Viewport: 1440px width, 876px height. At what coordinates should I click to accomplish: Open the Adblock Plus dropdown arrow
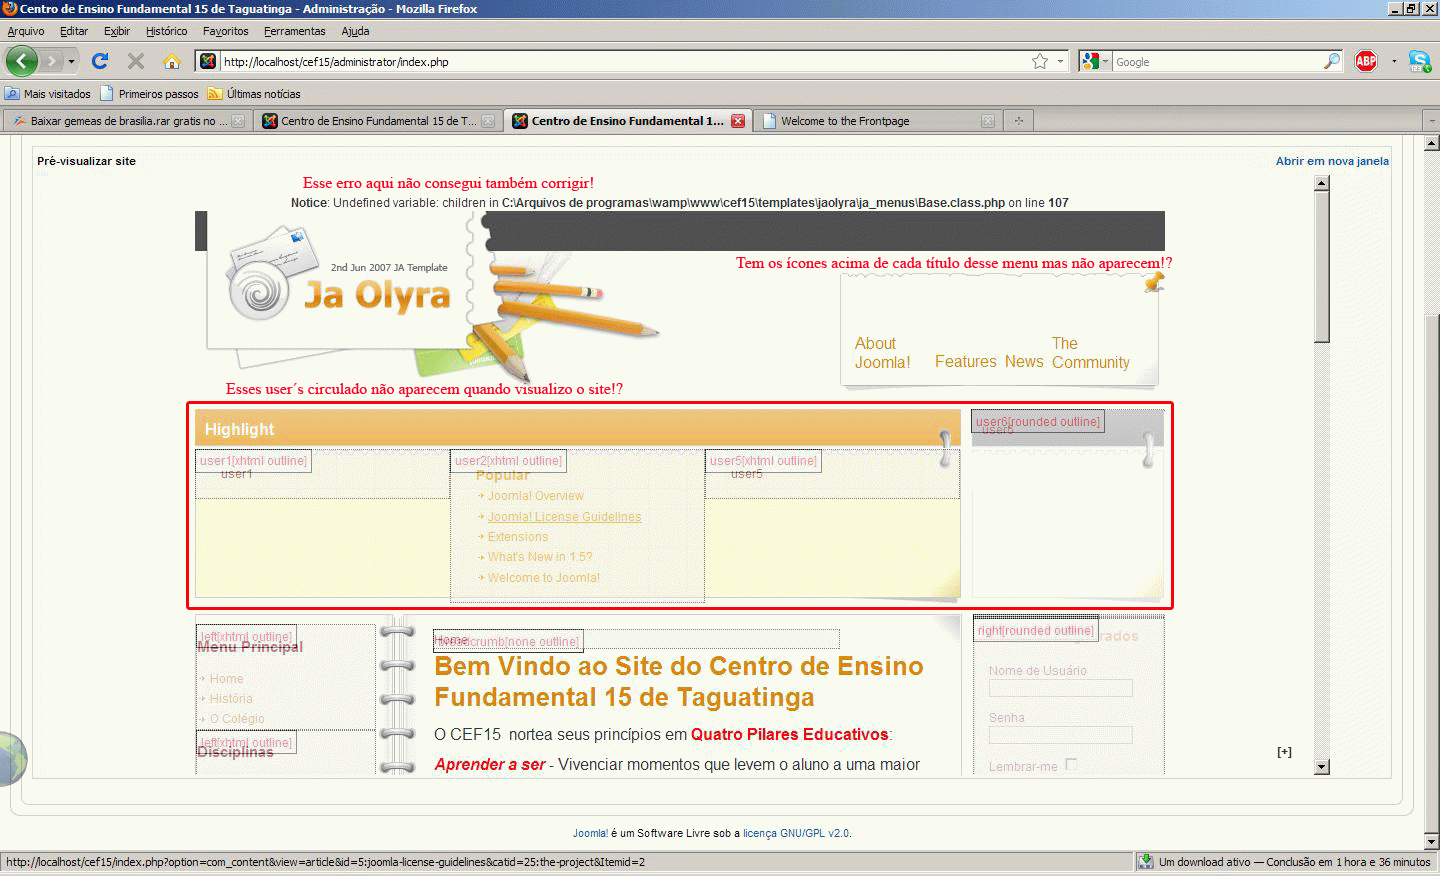pyautogui.click(x=1394, y=61)
